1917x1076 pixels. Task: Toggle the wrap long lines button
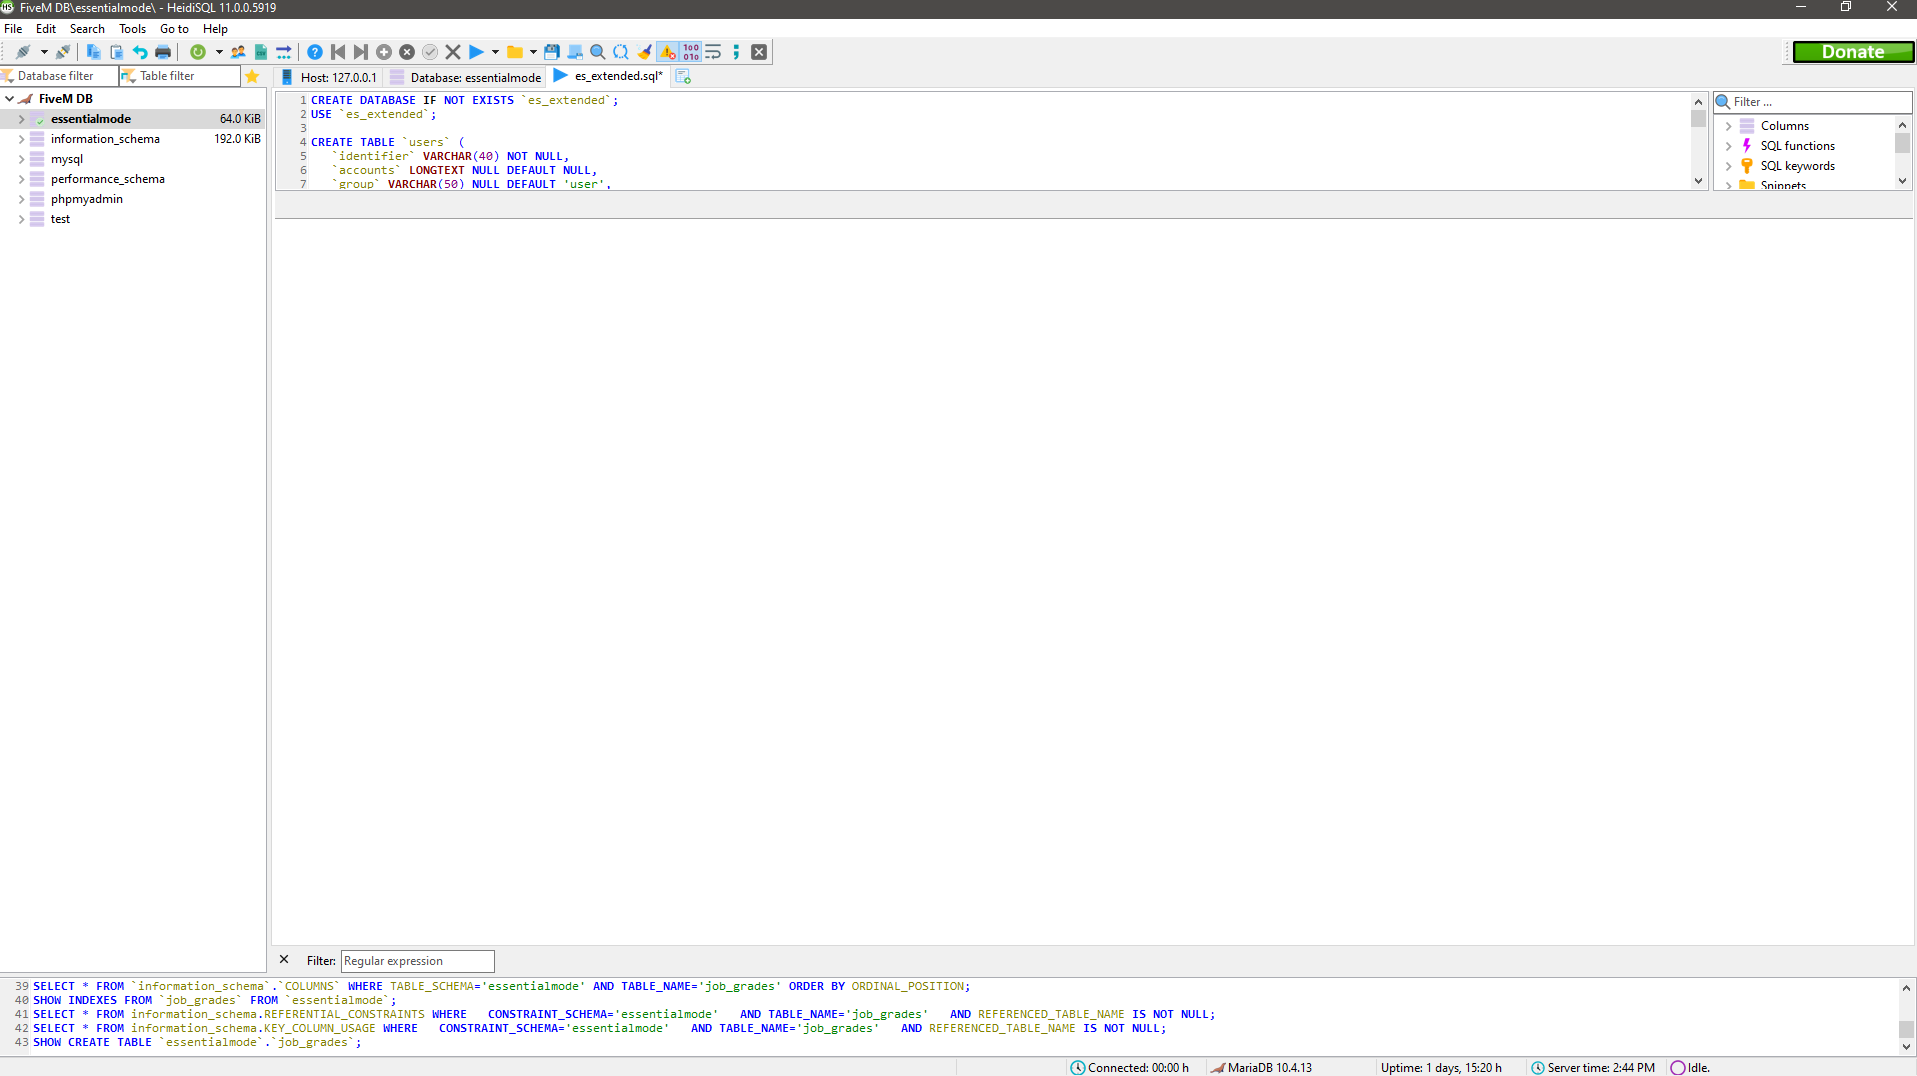click(x=713, y=52)
